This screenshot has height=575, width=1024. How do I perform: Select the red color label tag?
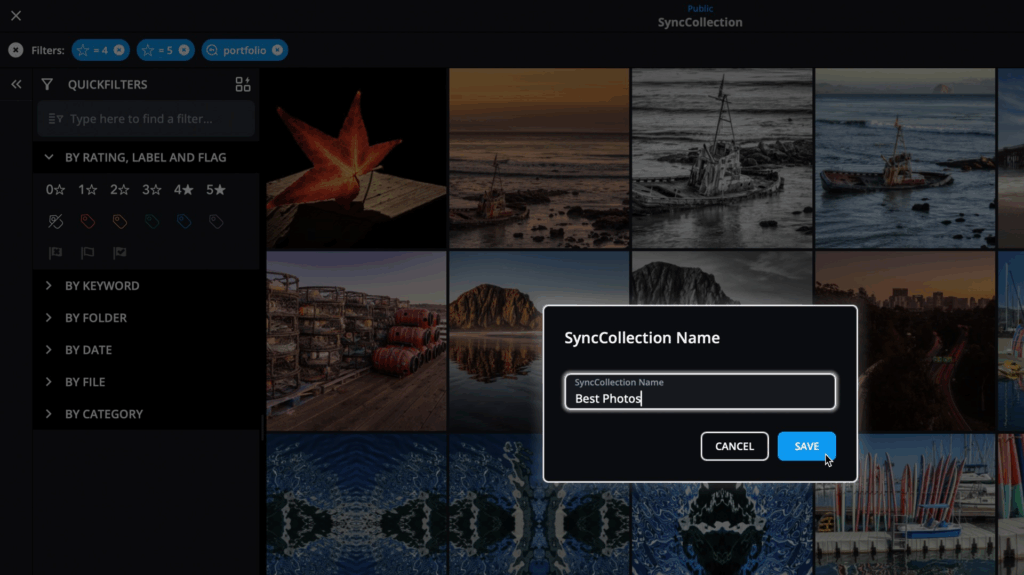[88, 222]
